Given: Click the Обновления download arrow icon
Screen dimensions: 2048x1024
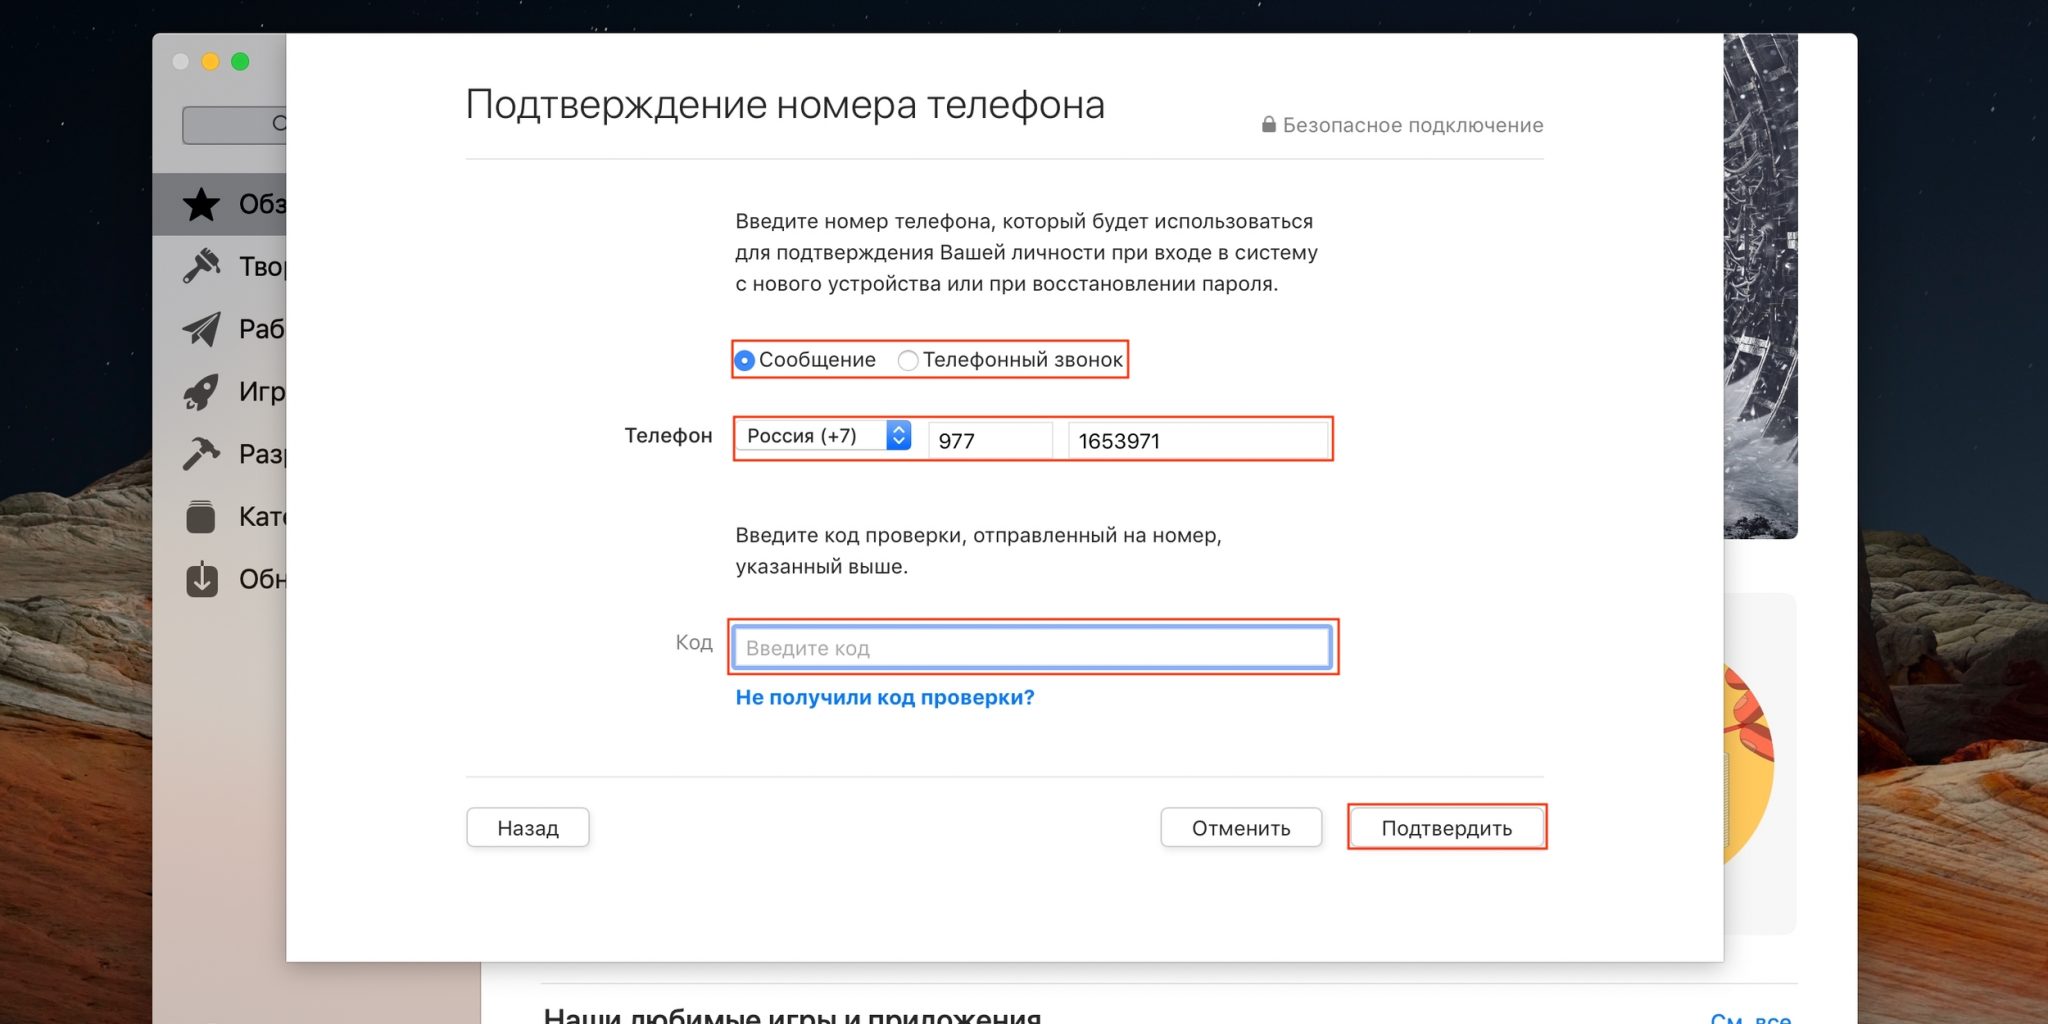Looking at the screenshot, I should point(201,579).
